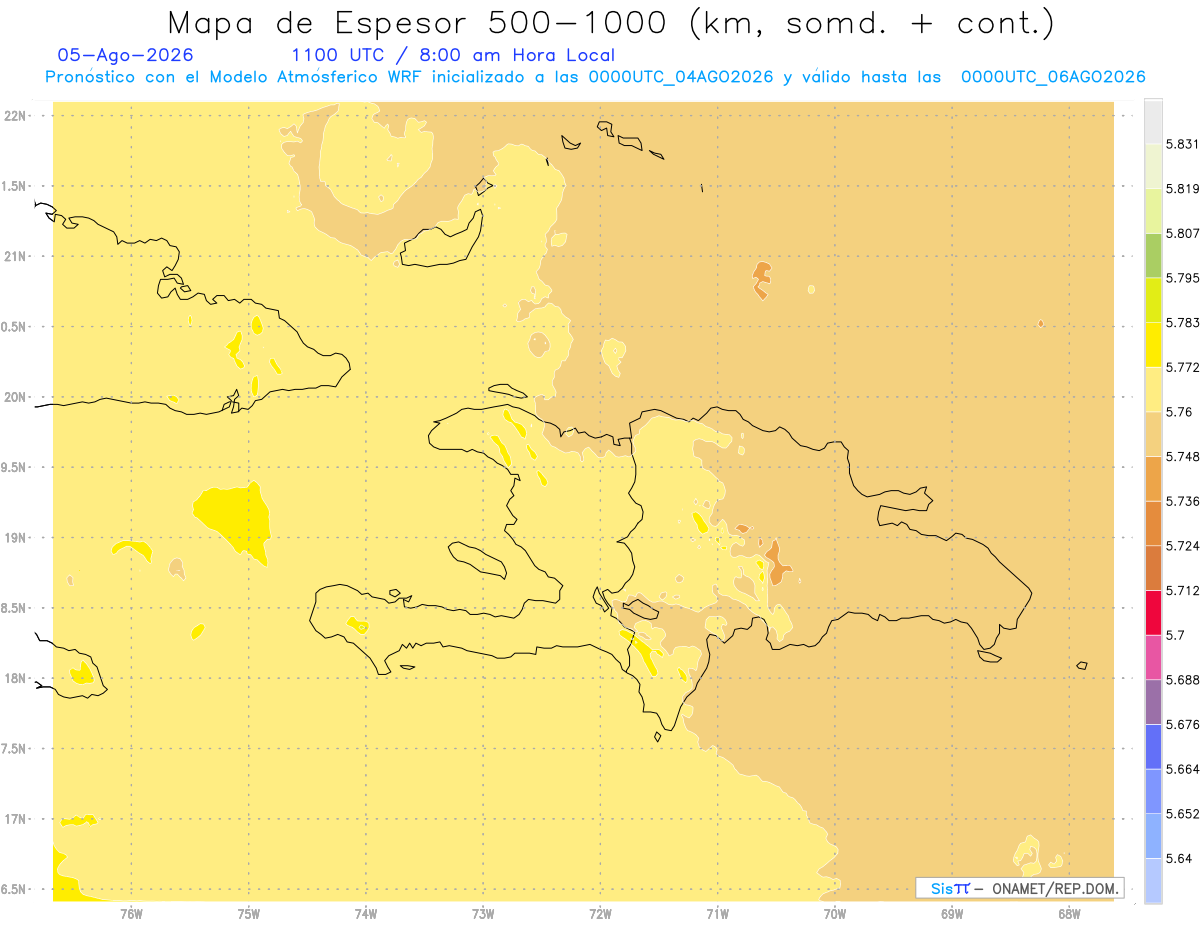
Task: Click legend value 5.76
Action: point(1178,411)
